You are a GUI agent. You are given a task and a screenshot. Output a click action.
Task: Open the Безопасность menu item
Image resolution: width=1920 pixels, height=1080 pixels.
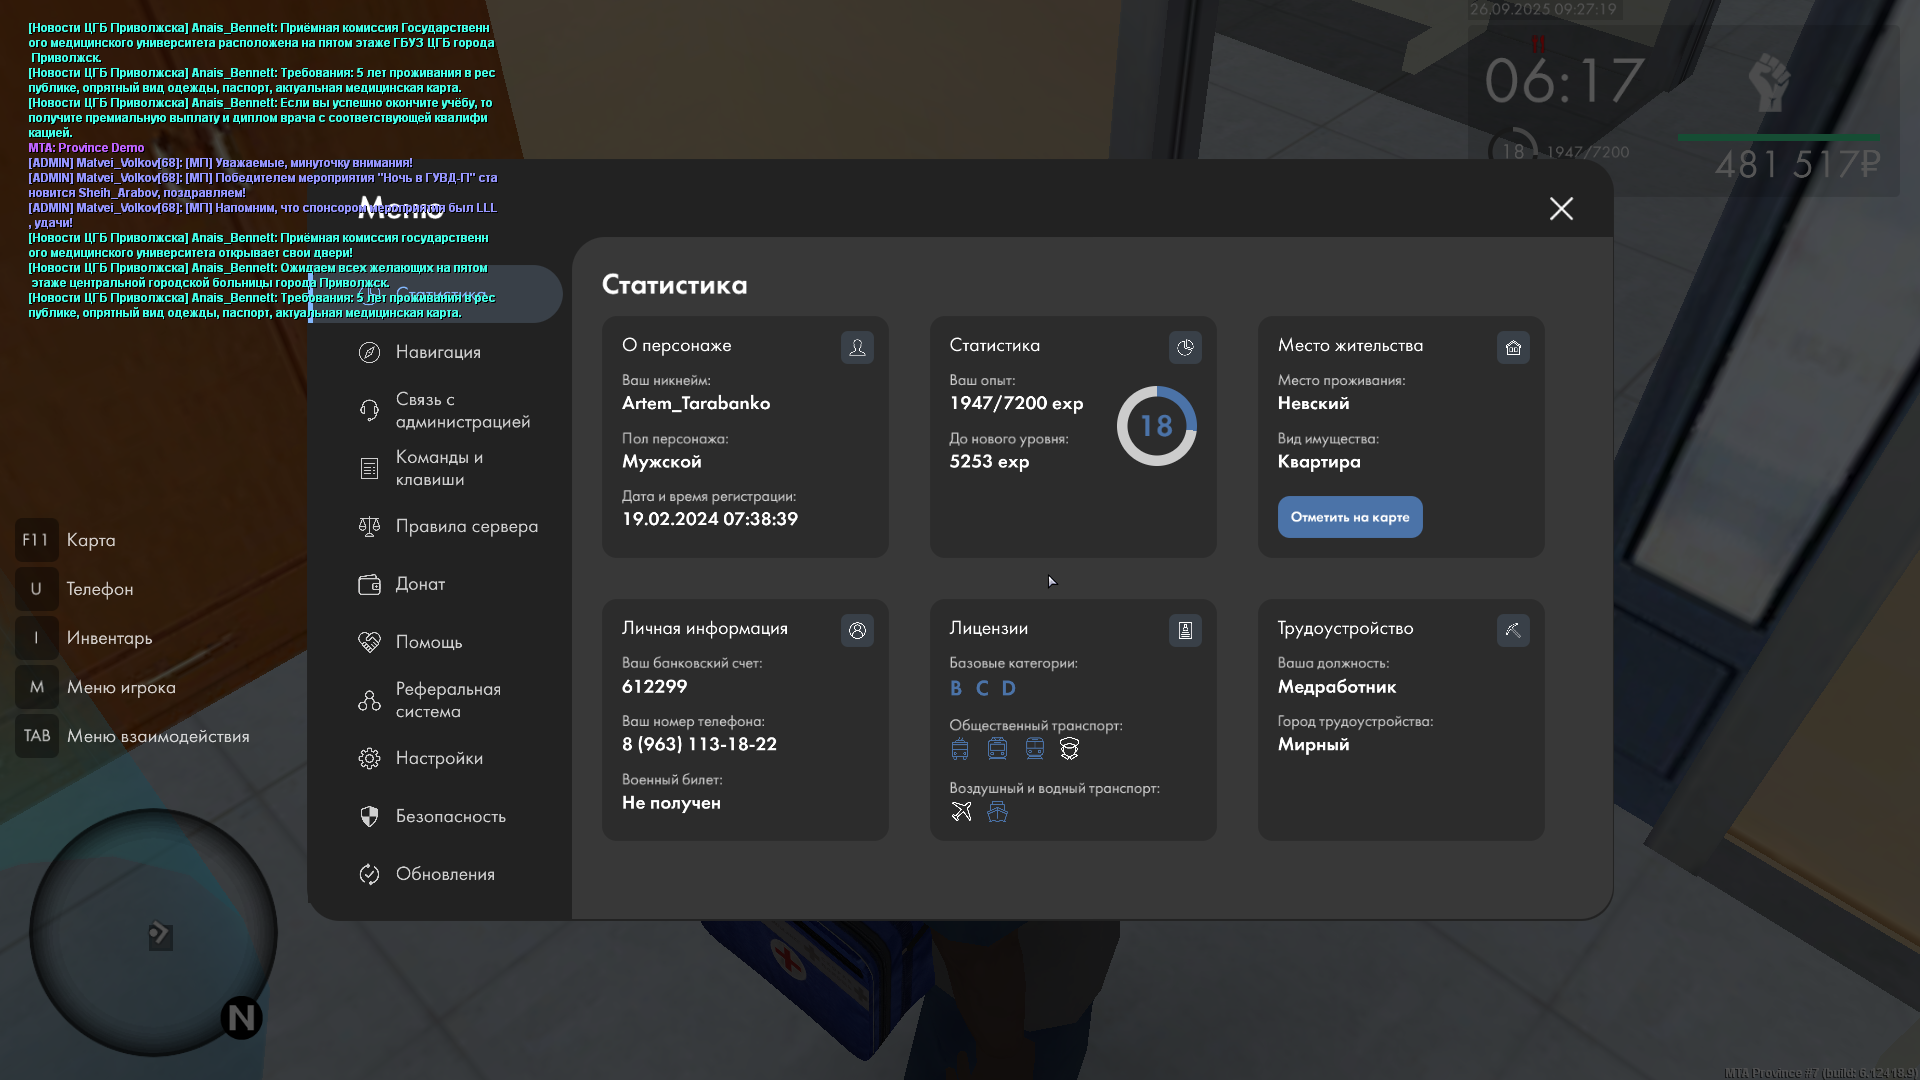[450, 816]
